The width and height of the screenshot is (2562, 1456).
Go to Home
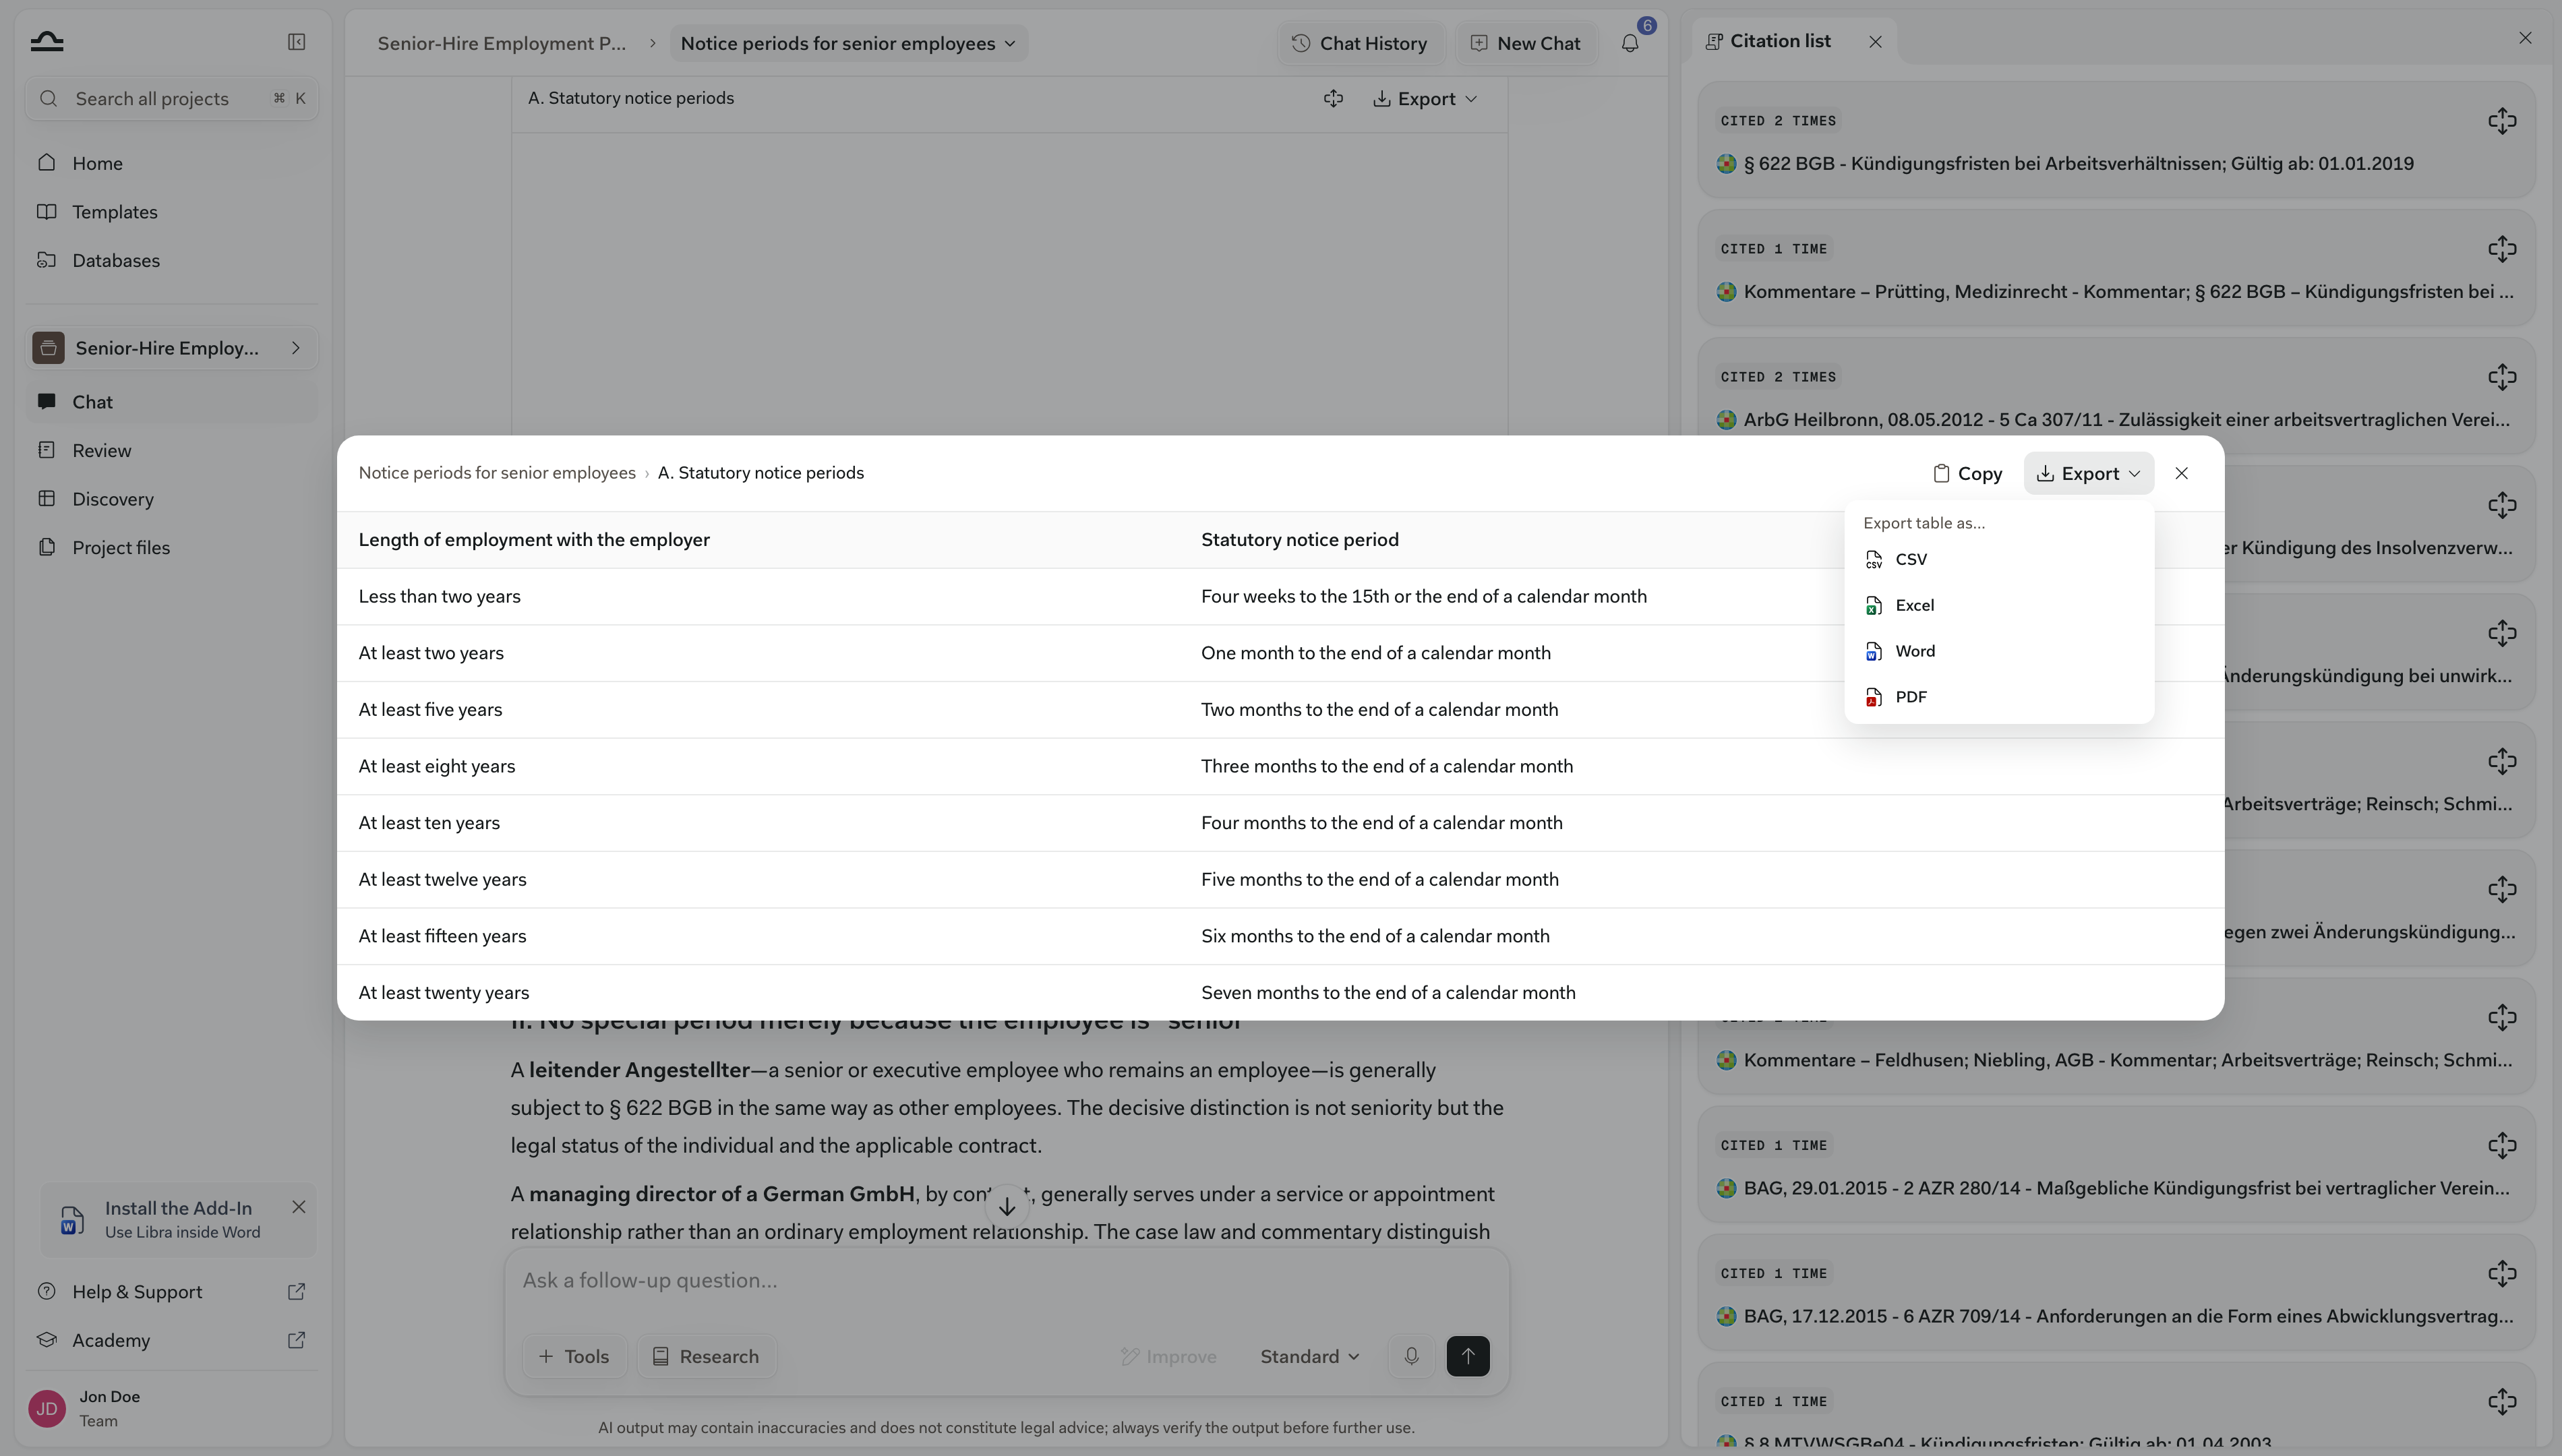point(172,163)
